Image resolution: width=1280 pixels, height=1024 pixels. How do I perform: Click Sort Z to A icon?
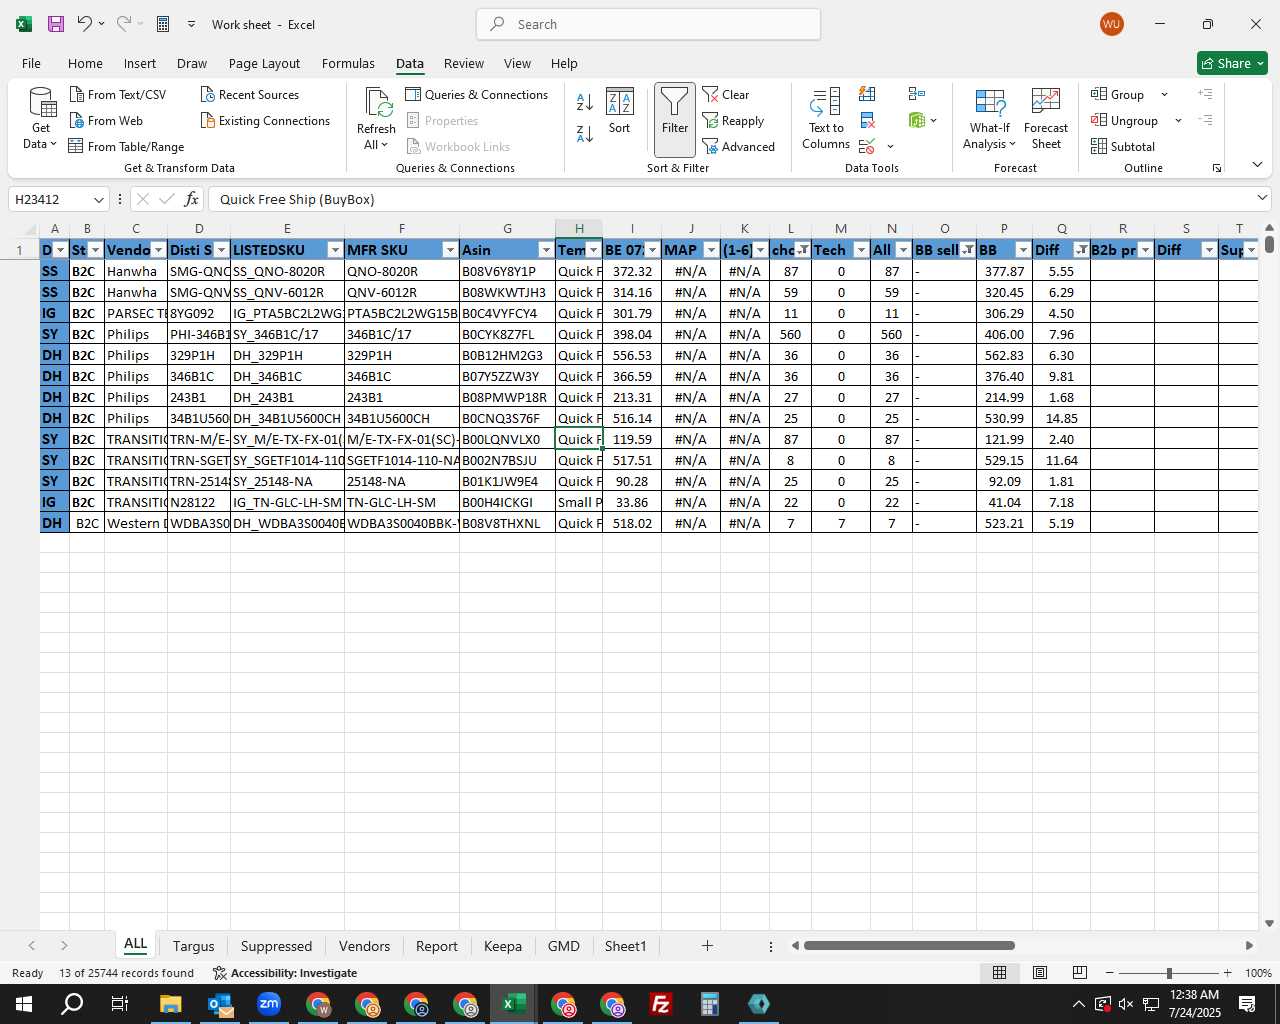pyautogui.click(x=585, y=133)
